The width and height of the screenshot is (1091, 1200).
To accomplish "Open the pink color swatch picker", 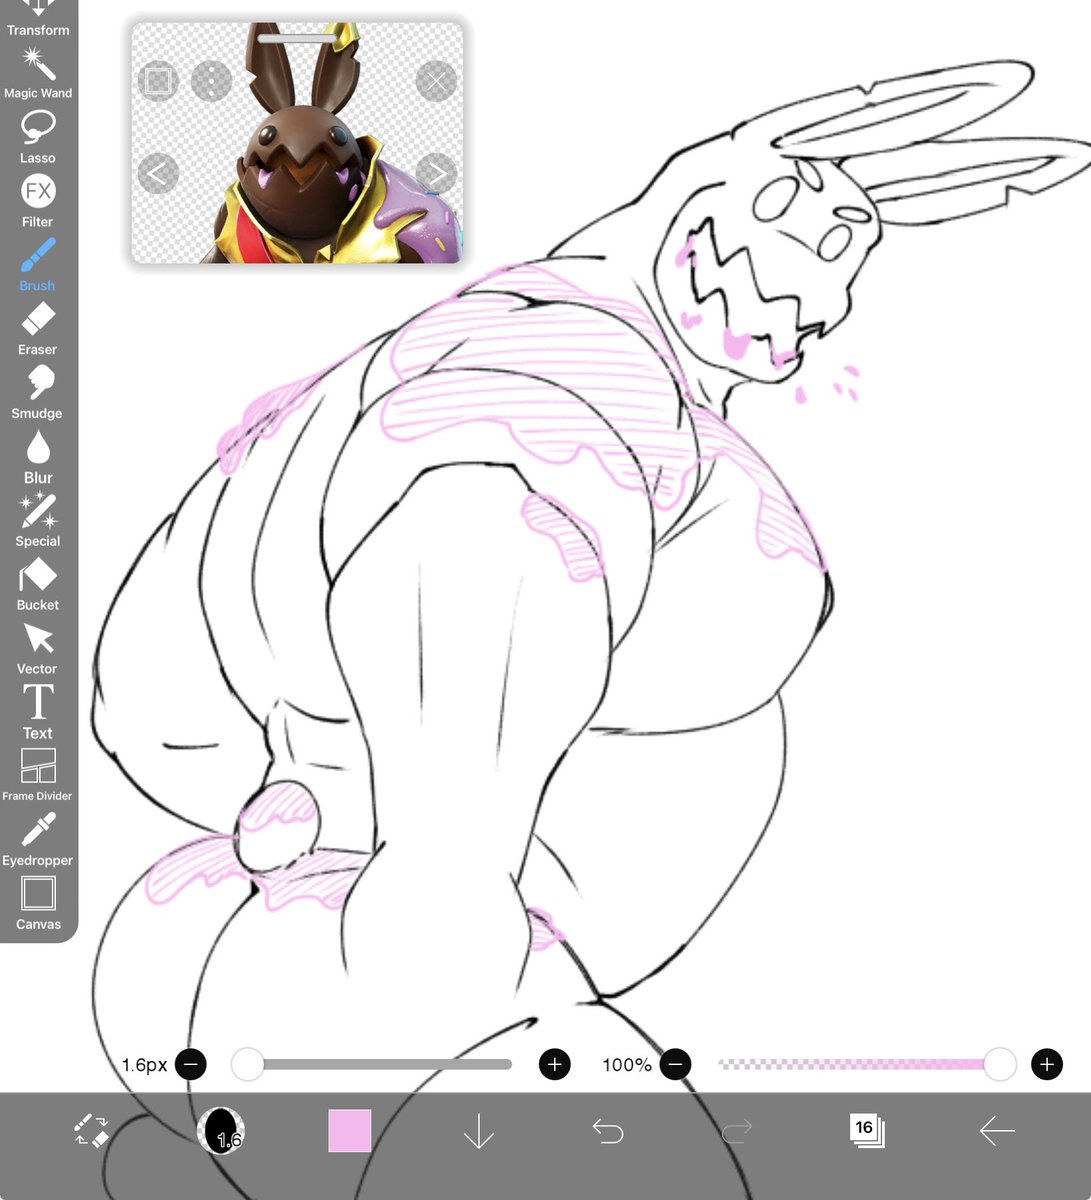I will [350, 1131].
